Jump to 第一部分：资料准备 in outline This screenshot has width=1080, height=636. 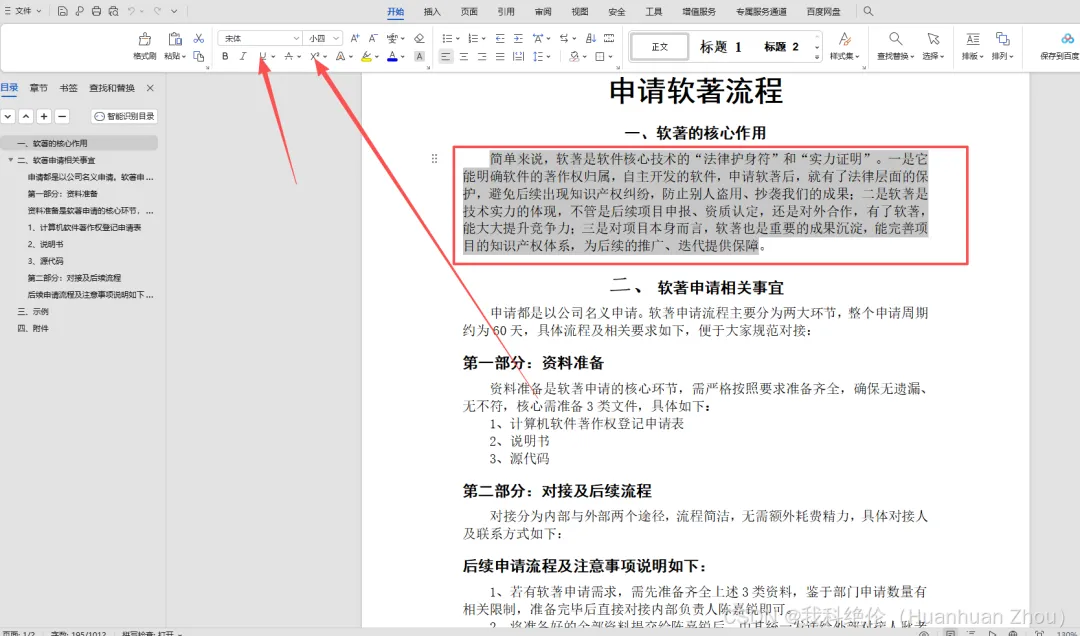point(63,194)
